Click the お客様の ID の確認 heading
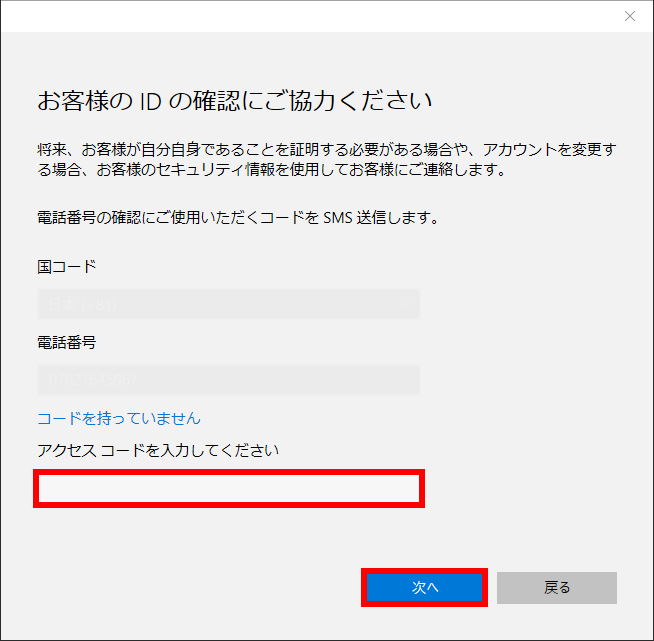This screenshot has height=641, width=654. click(234, 102)
